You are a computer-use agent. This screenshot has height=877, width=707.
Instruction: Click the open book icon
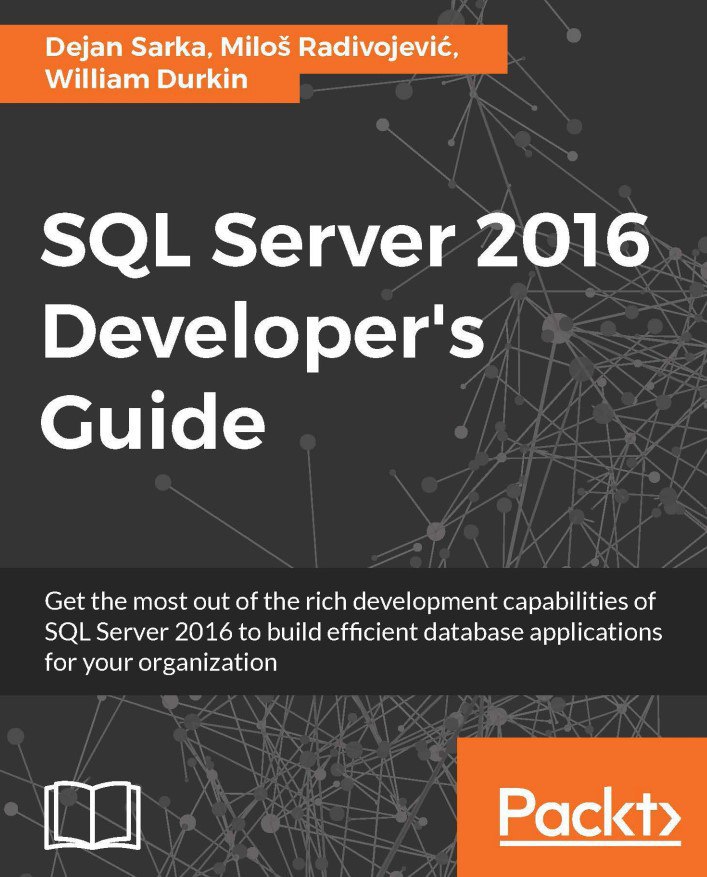[93, 814]
